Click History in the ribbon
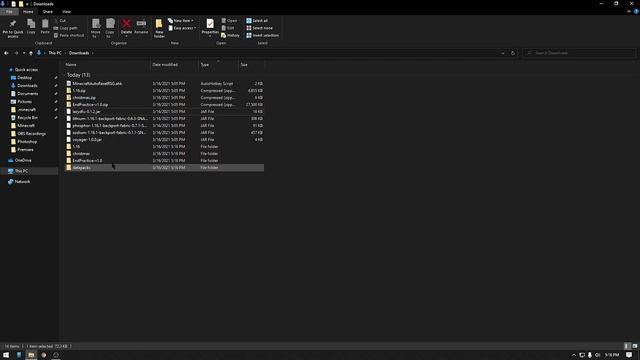Viewport: 640px width, 360px height. click(230, 36)
